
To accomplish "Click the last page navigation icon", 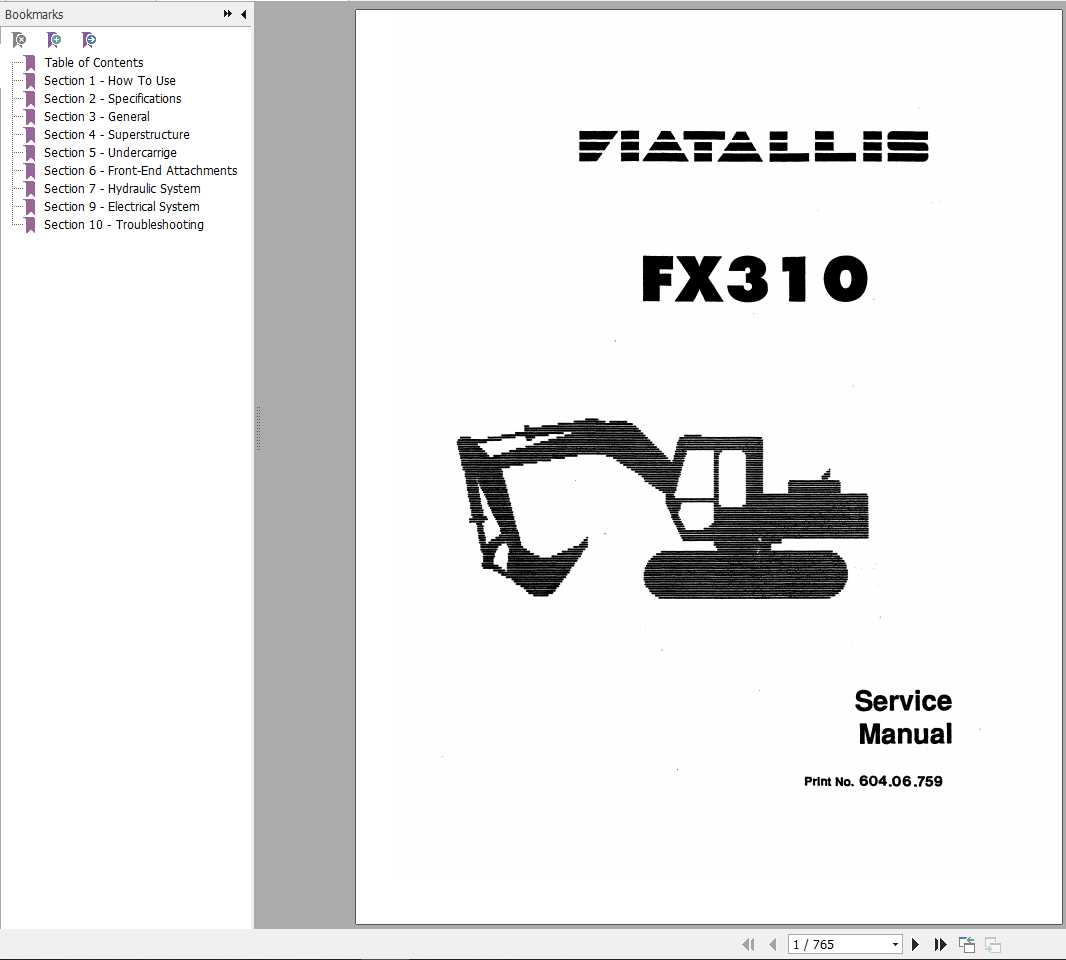I will coord(941,944).
